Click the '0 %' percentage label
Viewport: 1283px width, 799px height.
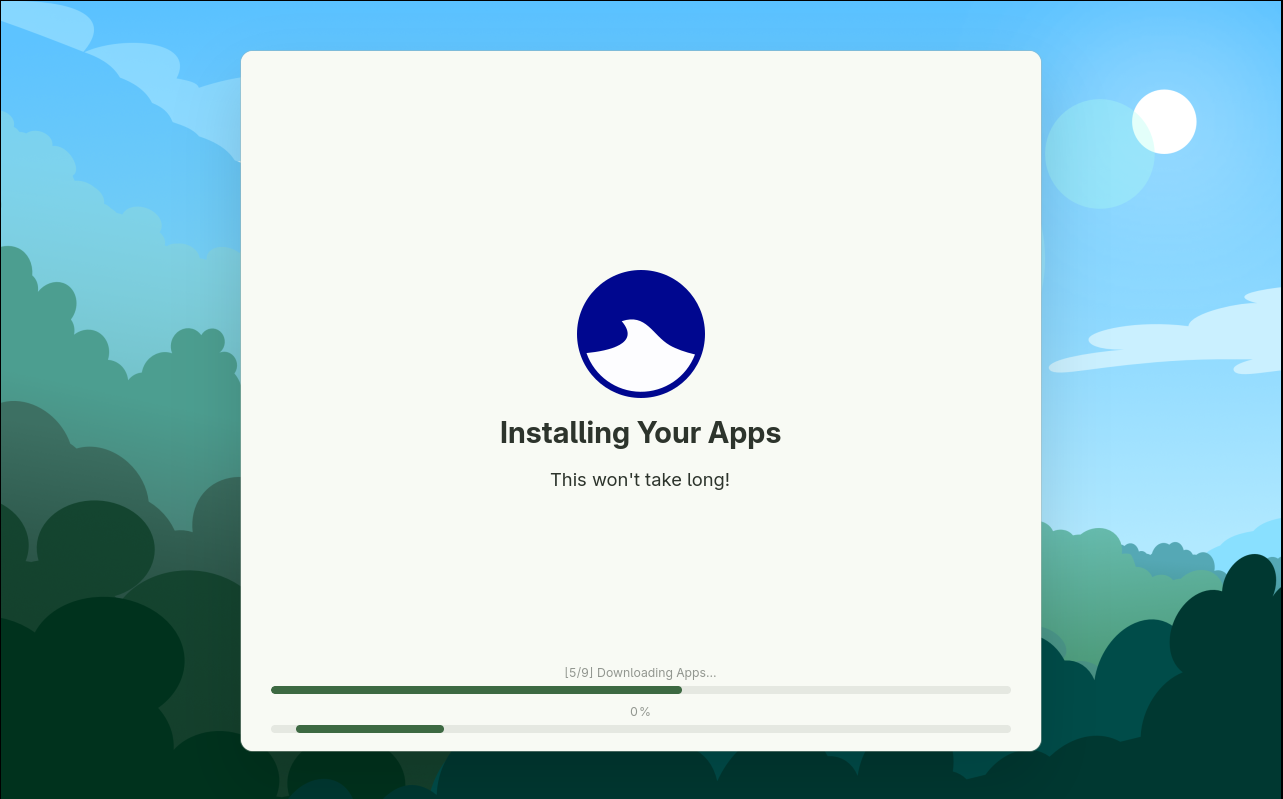(640, 711)
